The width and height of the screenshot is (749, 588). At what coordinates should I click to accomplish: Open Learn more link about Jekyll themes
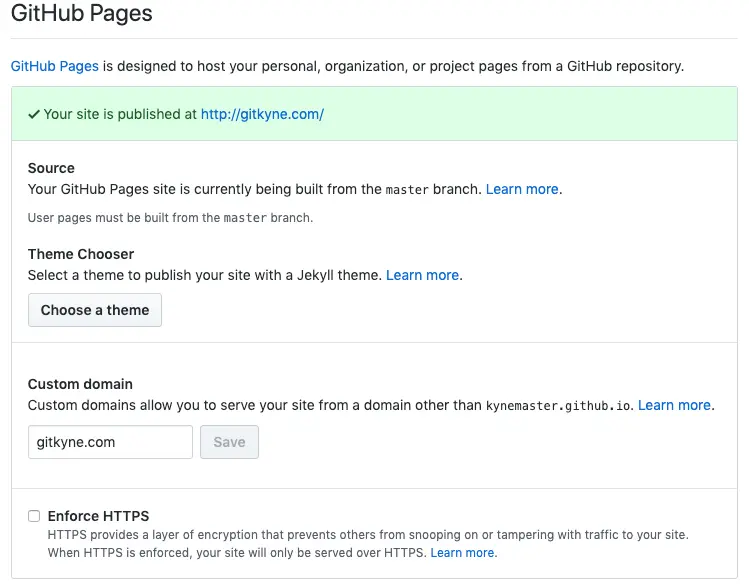[423, 275]
